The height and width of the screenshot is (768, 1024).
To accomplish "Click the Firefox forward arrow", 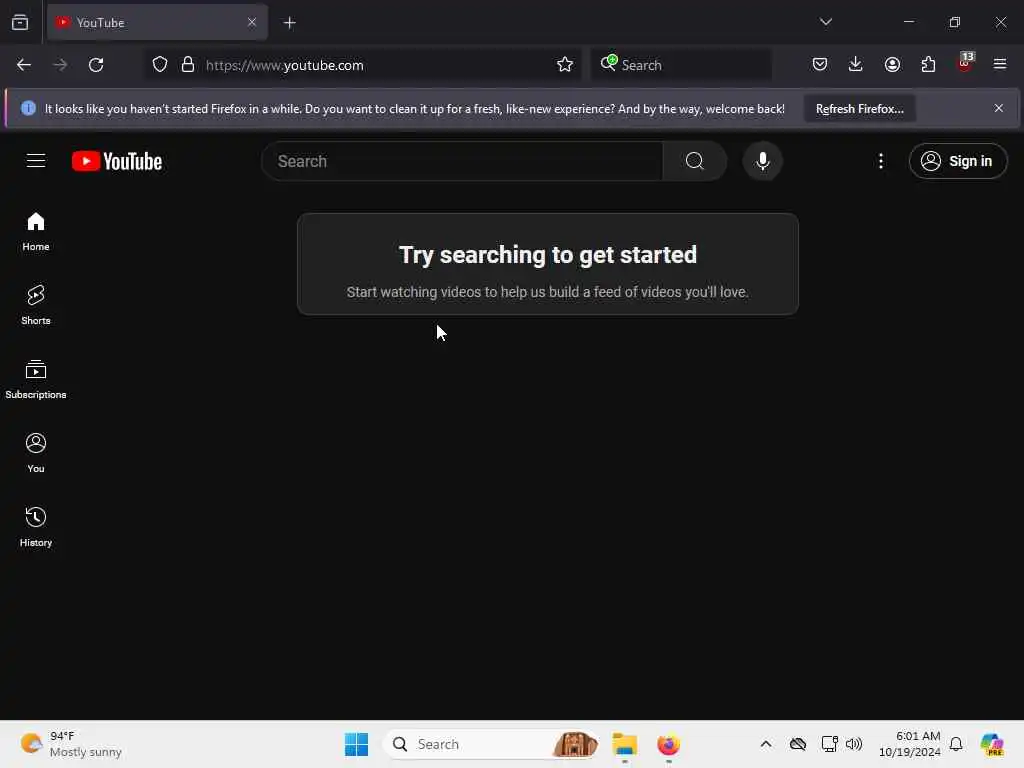I will coord(60,65).
